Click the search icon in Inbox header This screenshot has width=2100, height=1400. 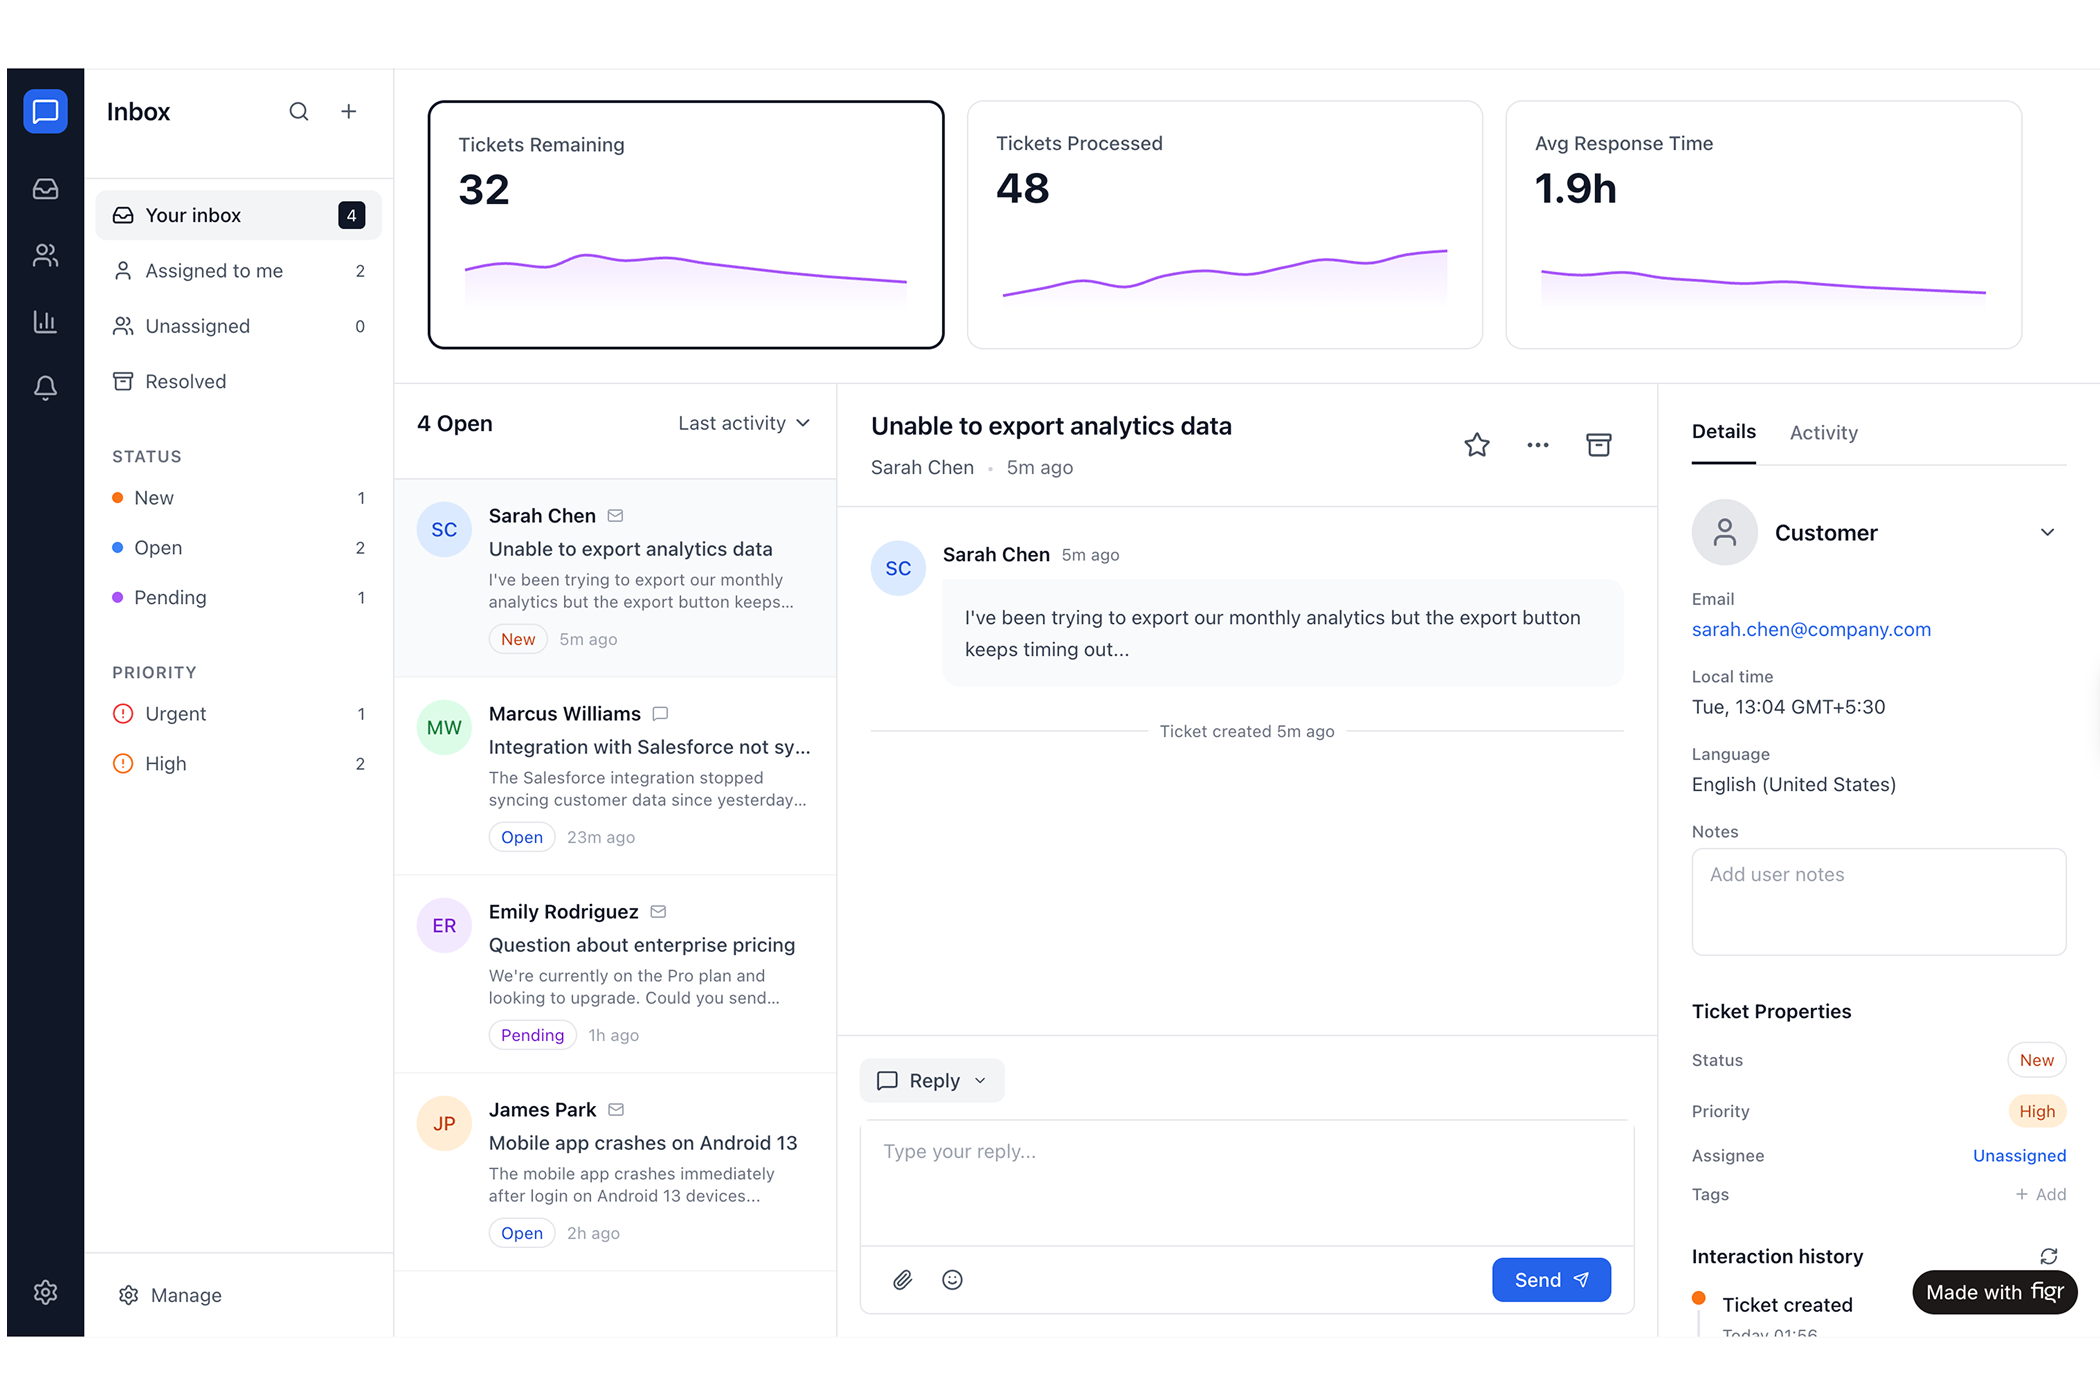tap(298, 111)
